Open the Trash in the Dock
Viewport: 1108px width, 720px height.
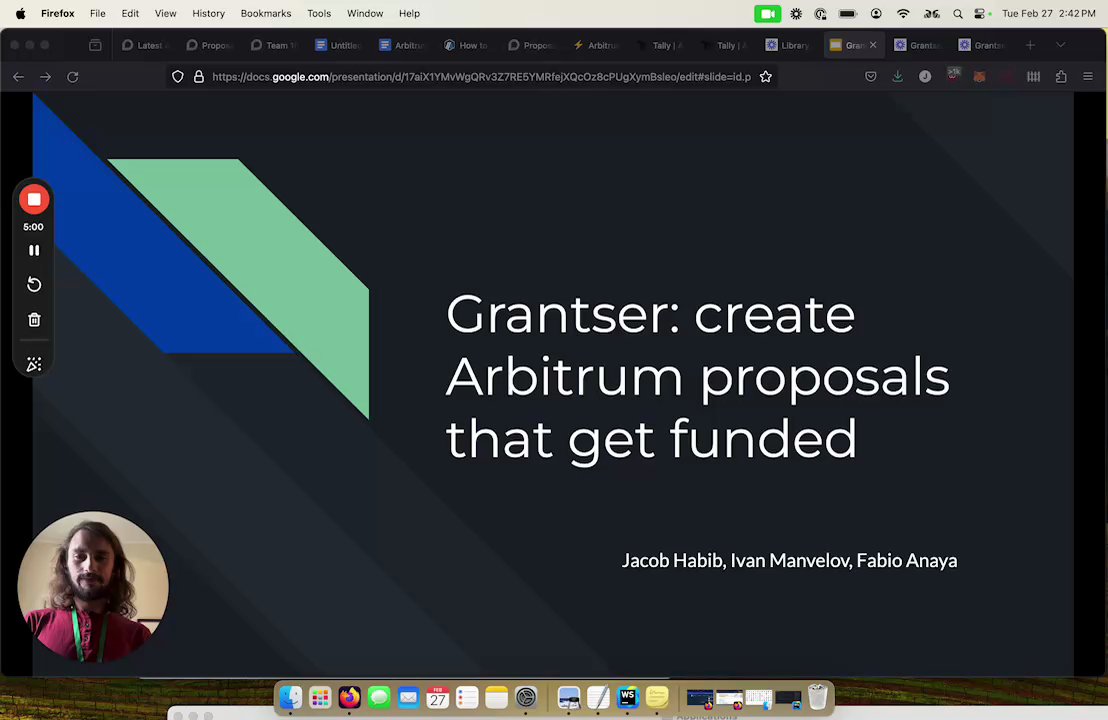click(x=818, y=697)
